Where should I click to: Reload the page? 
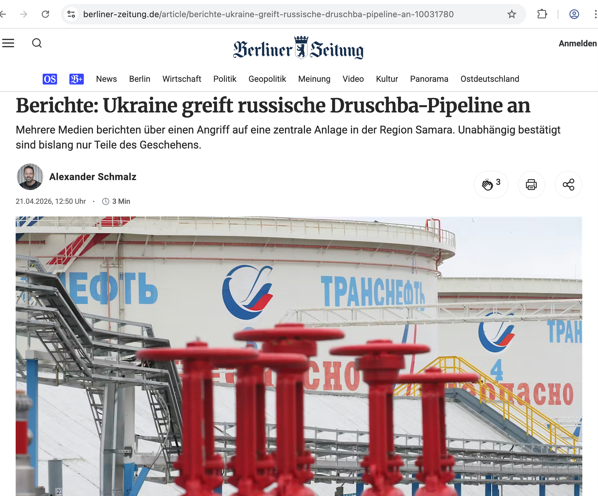(45, 14)
